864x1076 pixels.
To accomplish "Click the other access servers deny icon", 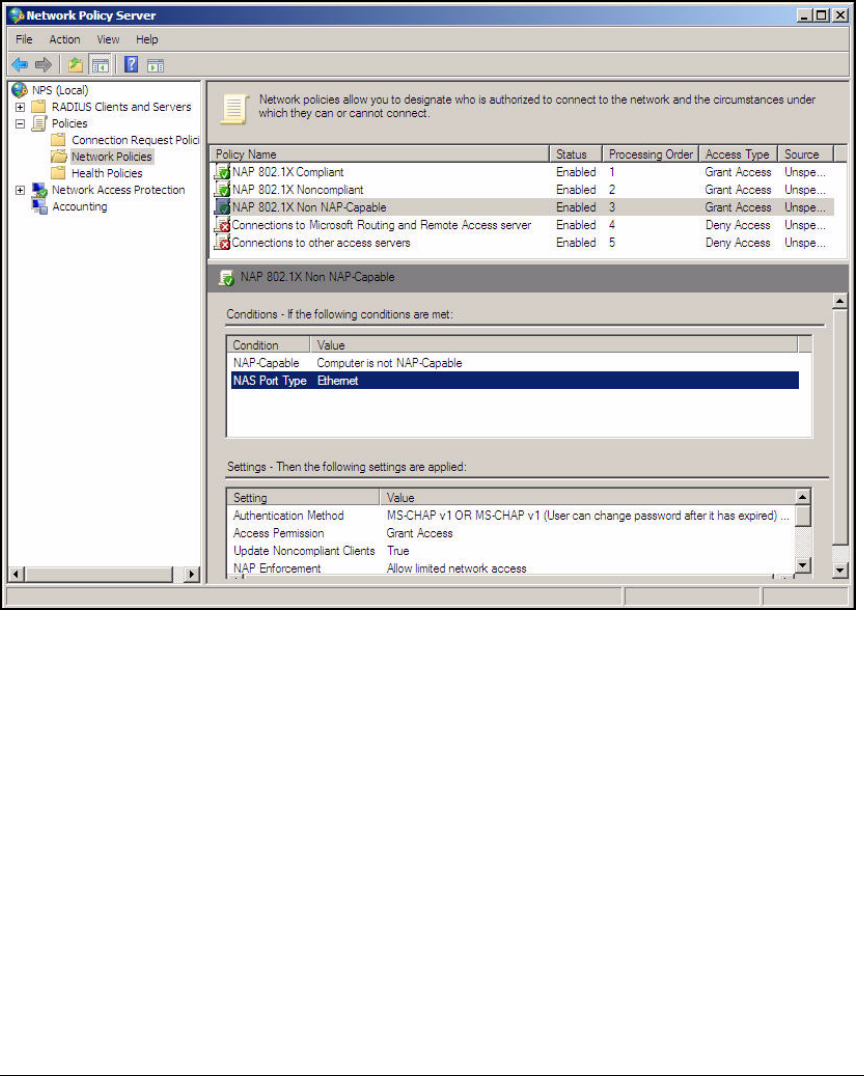I will point(222,243).
